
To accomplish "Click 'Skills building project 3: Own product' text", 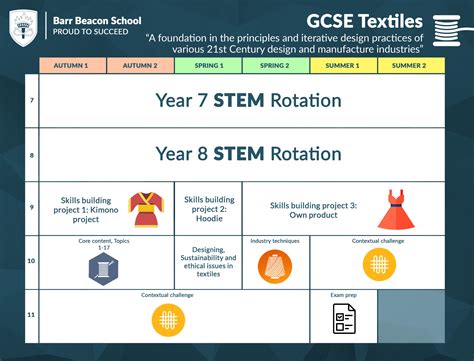I will click(x=313, y=210).
